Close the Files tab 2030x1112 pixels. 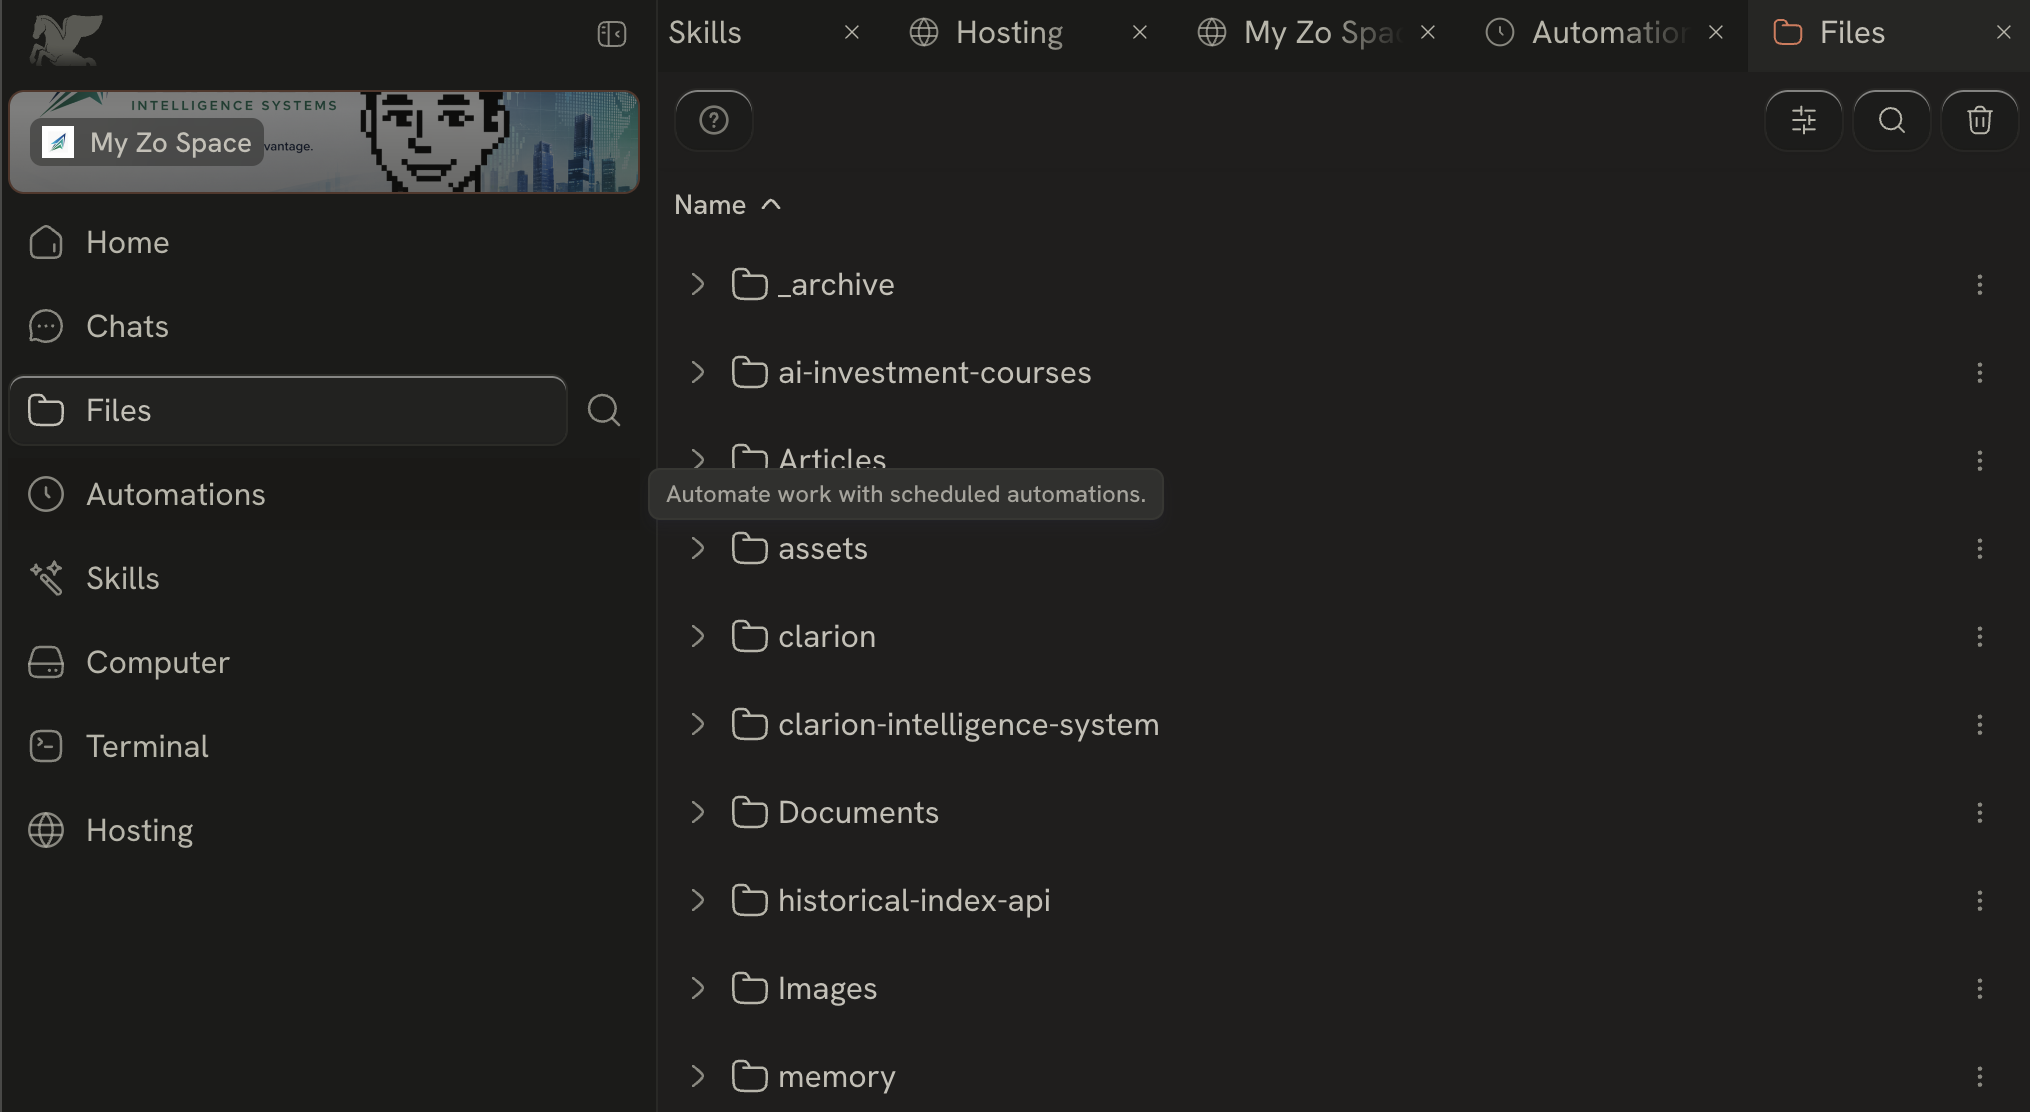2004,33
